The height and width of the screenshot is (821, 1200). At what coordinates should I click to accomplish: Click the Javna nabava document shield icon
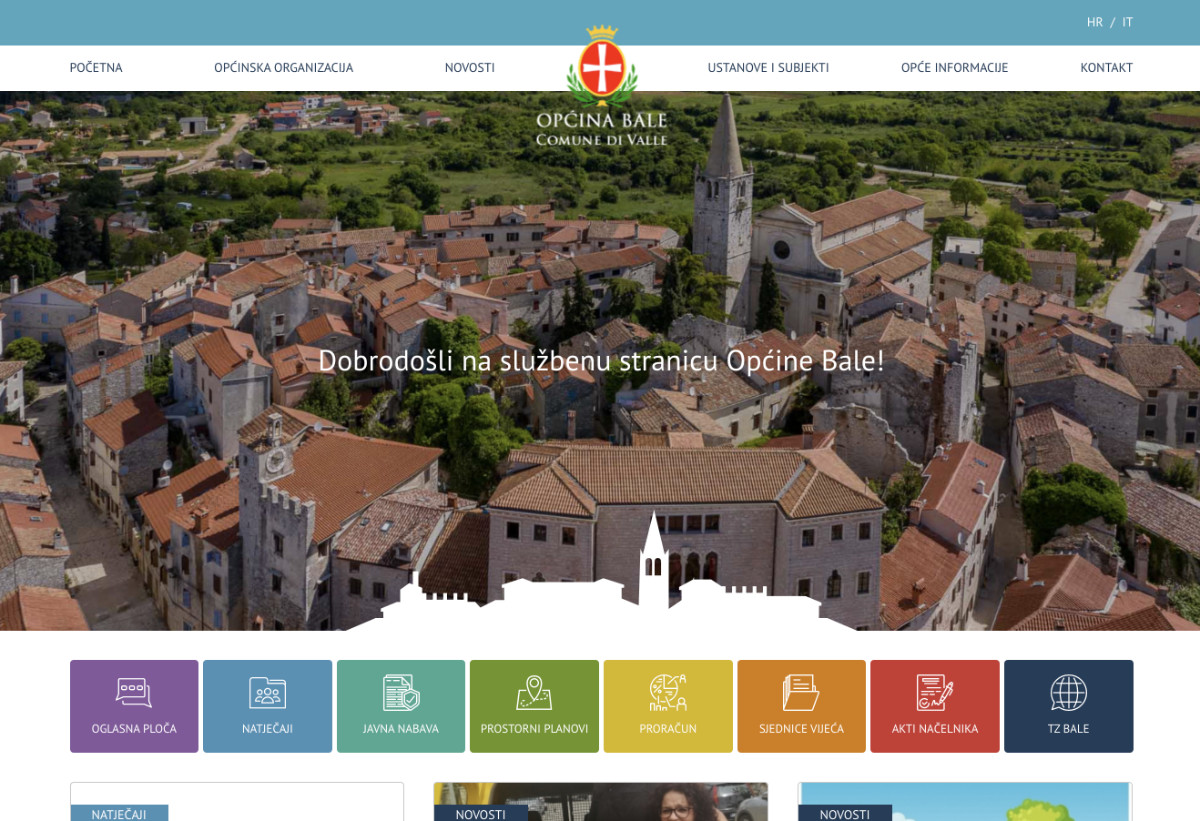(401, 692)
